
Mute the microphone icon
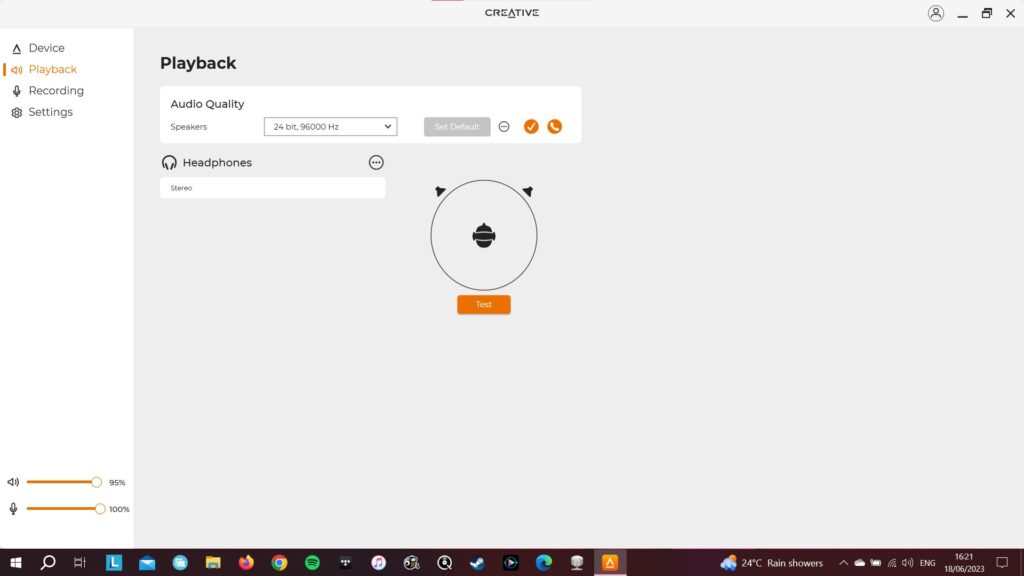coord(13,509)
